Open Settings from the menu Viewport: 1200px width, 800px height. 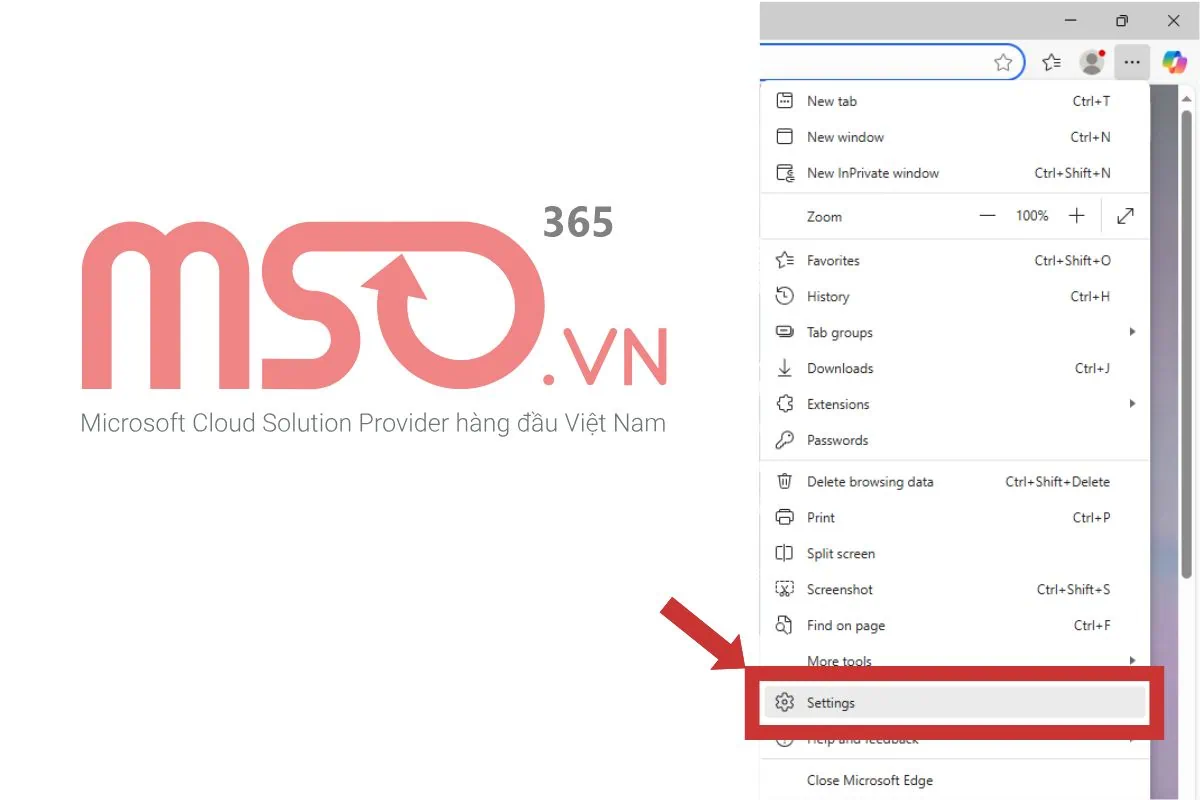(x=831, y=703)
